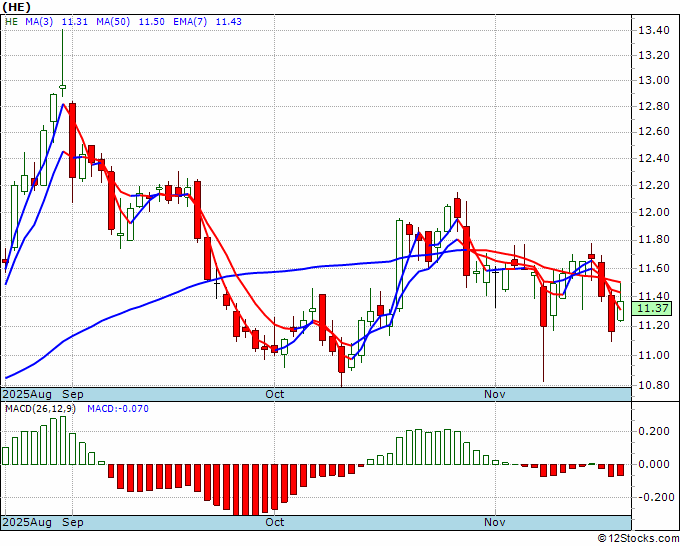Viewport: 680px width, 546px height.
Task: Click the Oct label on MACD axis
Action: click(x=275, y=522)
